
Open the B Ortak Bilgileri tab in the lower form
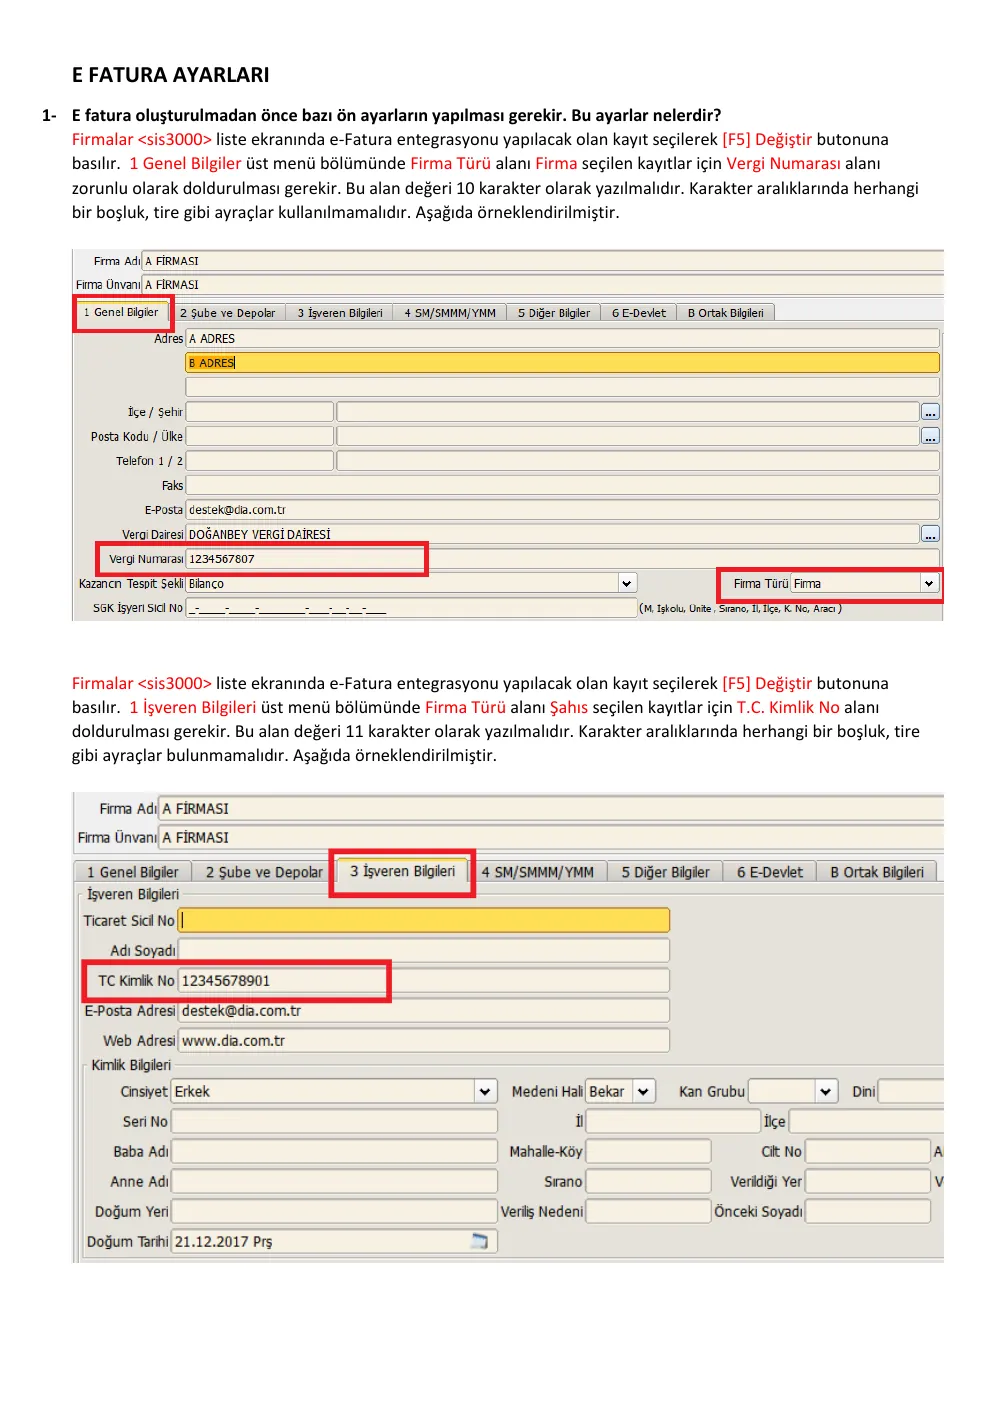coord(877,872)
